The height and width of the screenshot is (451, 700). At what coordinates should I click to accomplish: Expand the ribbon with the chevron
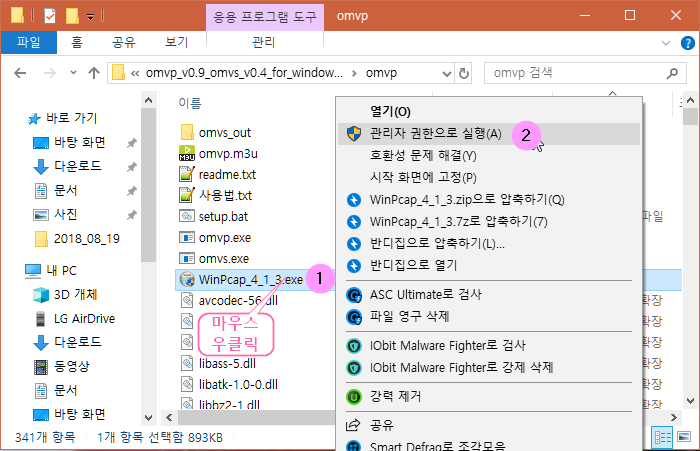[666, 43]
